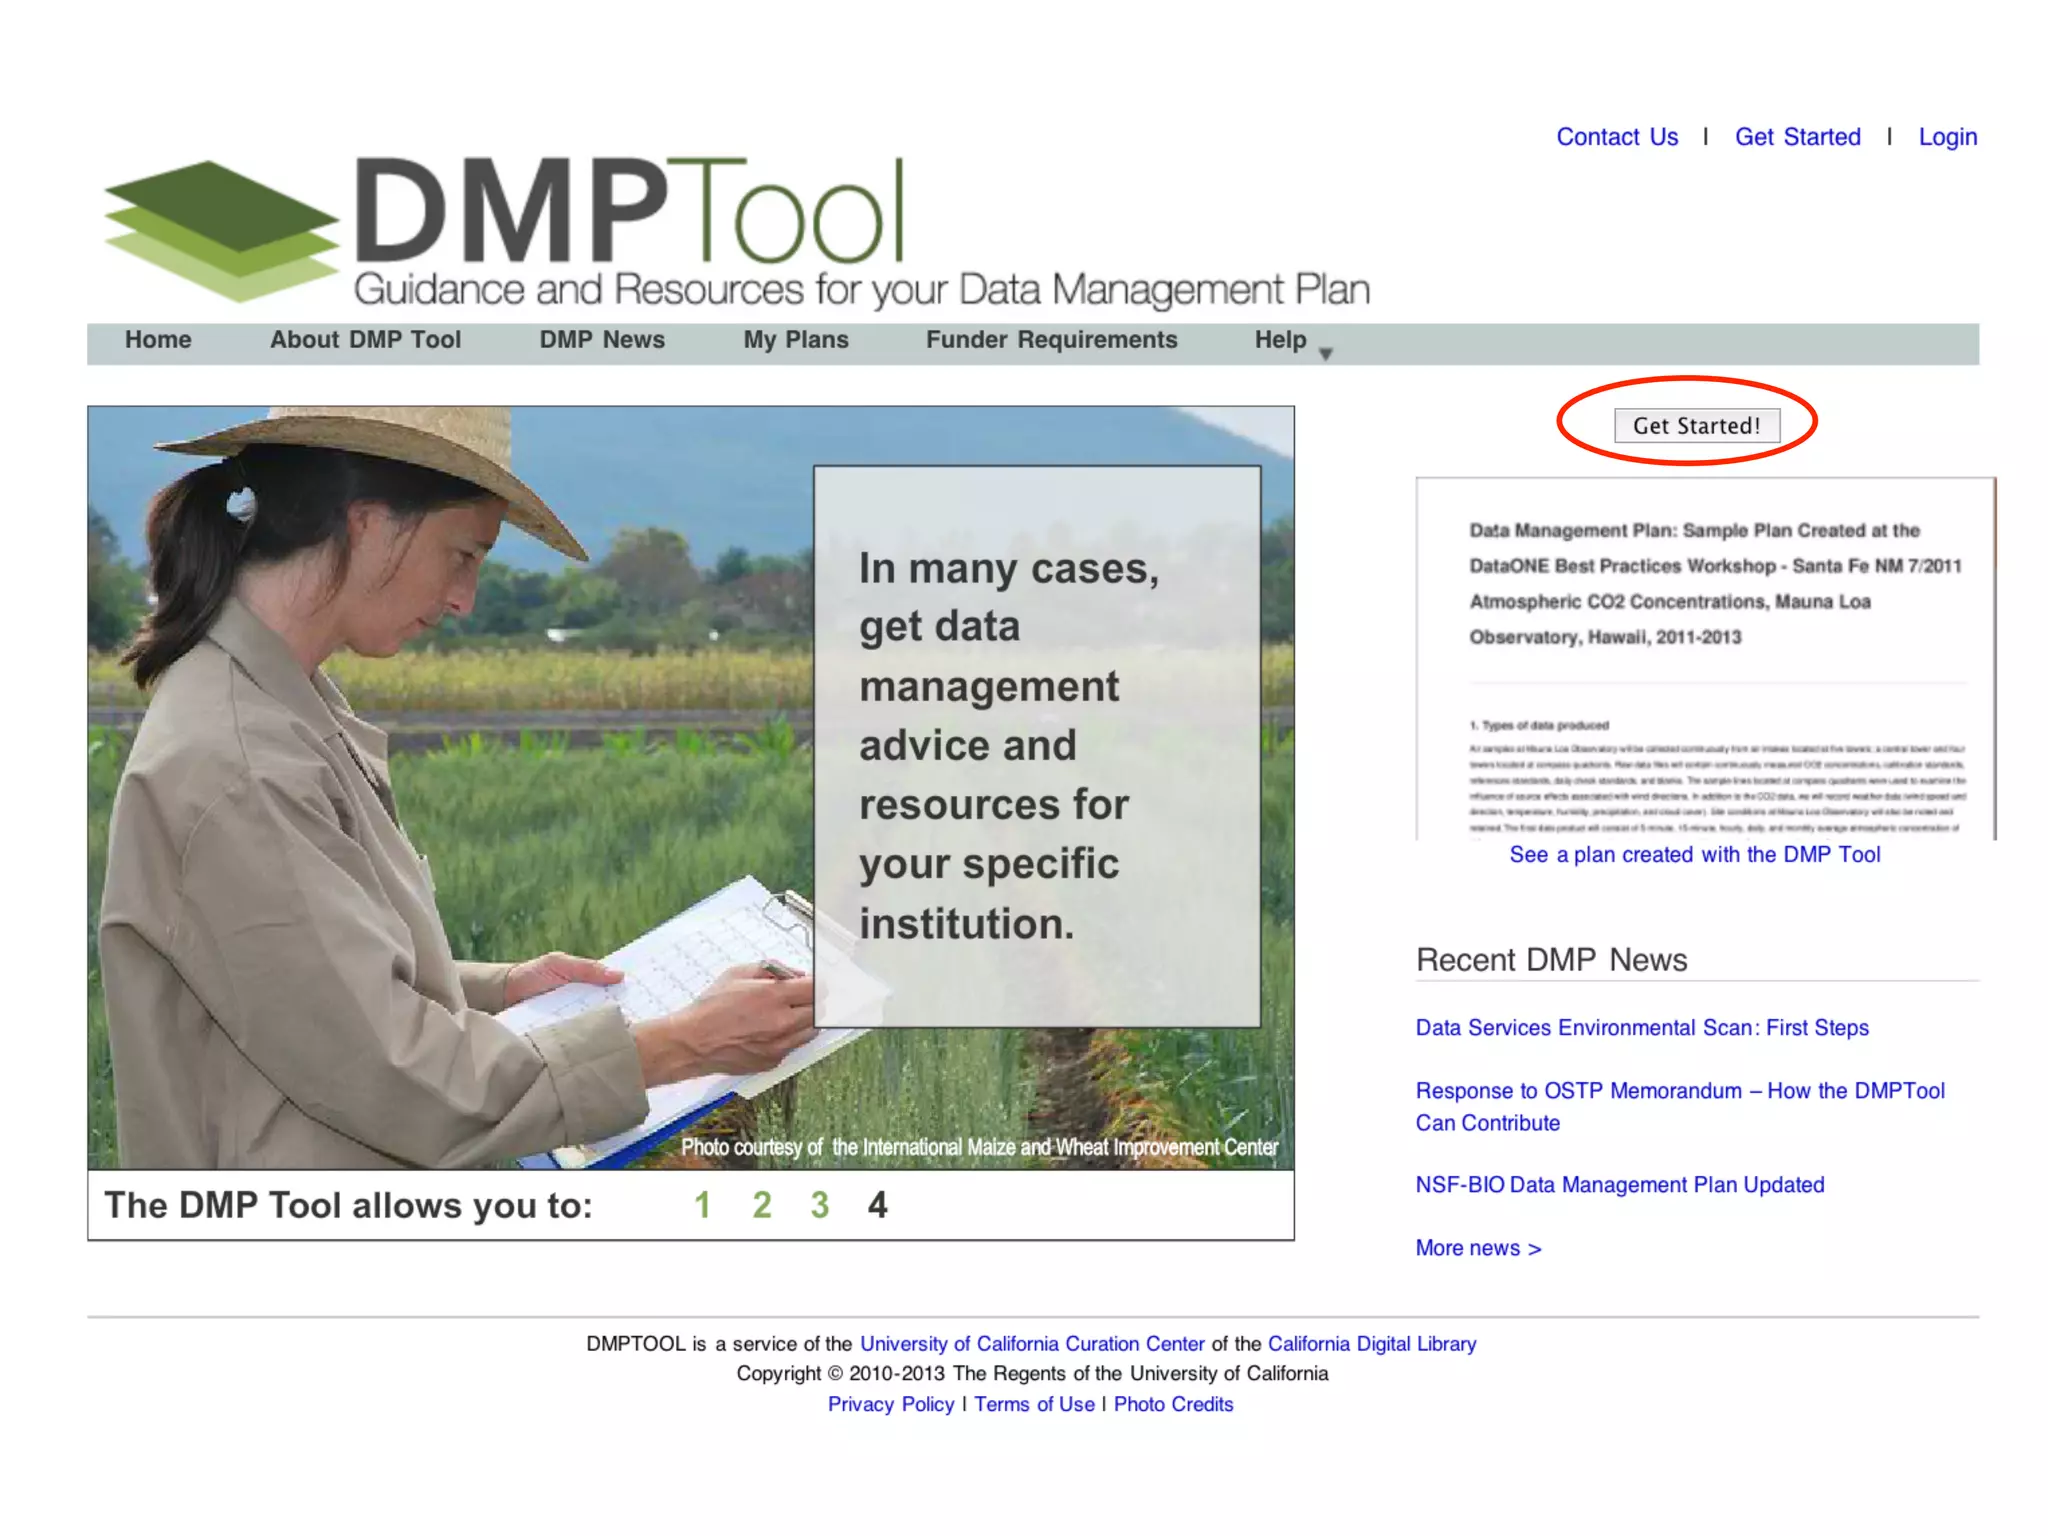The width and height of the screenshot is (2048, 1536).
Task: Click See a plan created link
Action: [x=1694, y=855]
